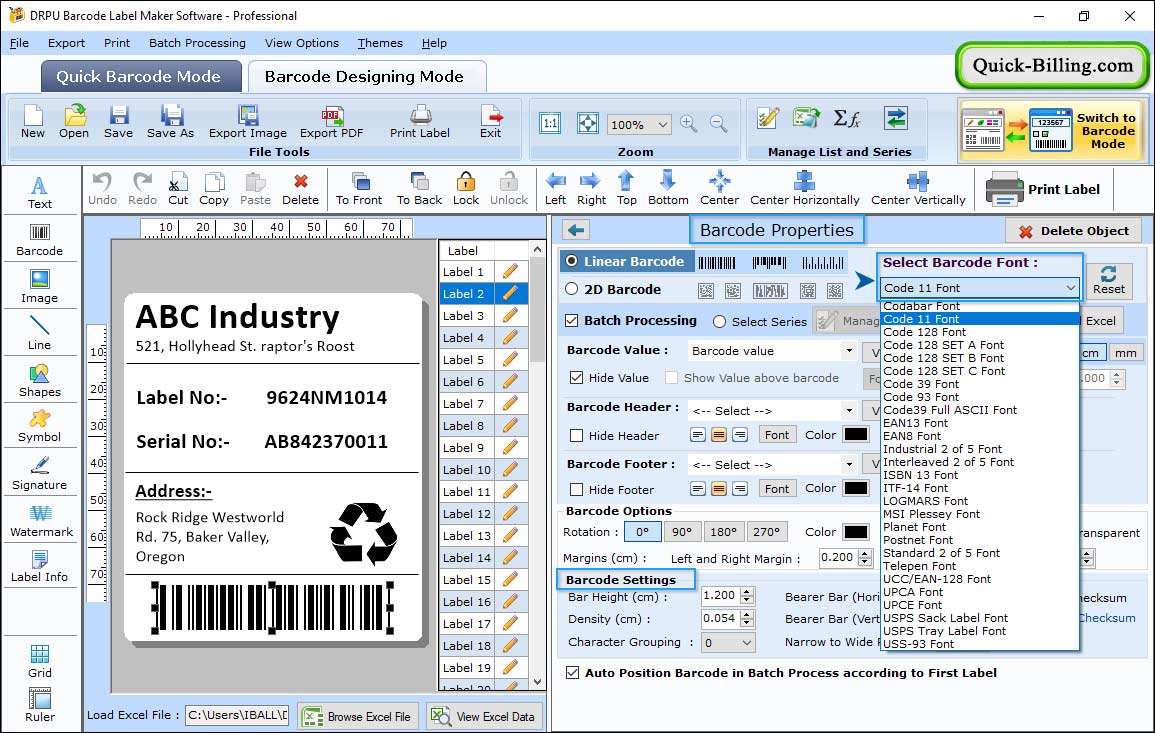Click Center Horizontally alignment icon
Viewport: 1155px width, 733px height.
coord(804,189)
